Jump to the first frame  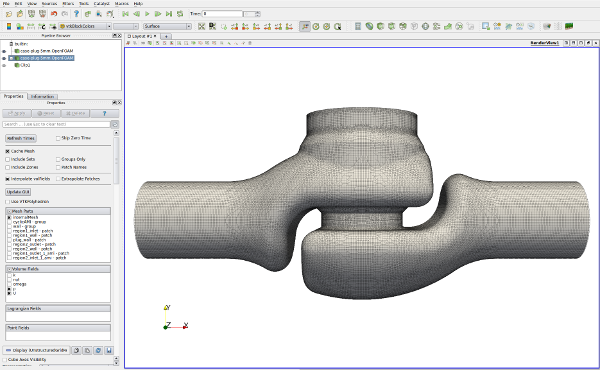(125, 14)
